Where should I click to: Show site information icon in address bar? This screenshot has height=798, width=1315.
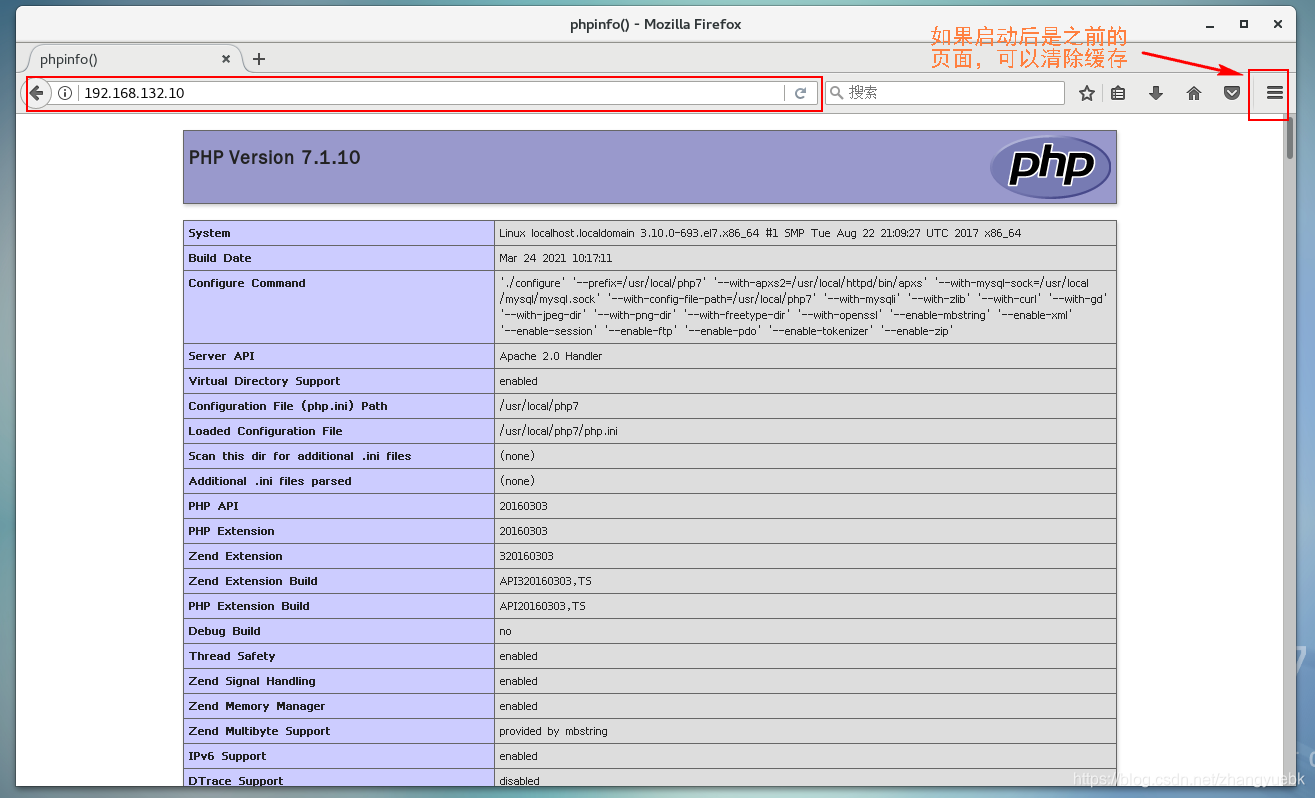coord(65,93)
